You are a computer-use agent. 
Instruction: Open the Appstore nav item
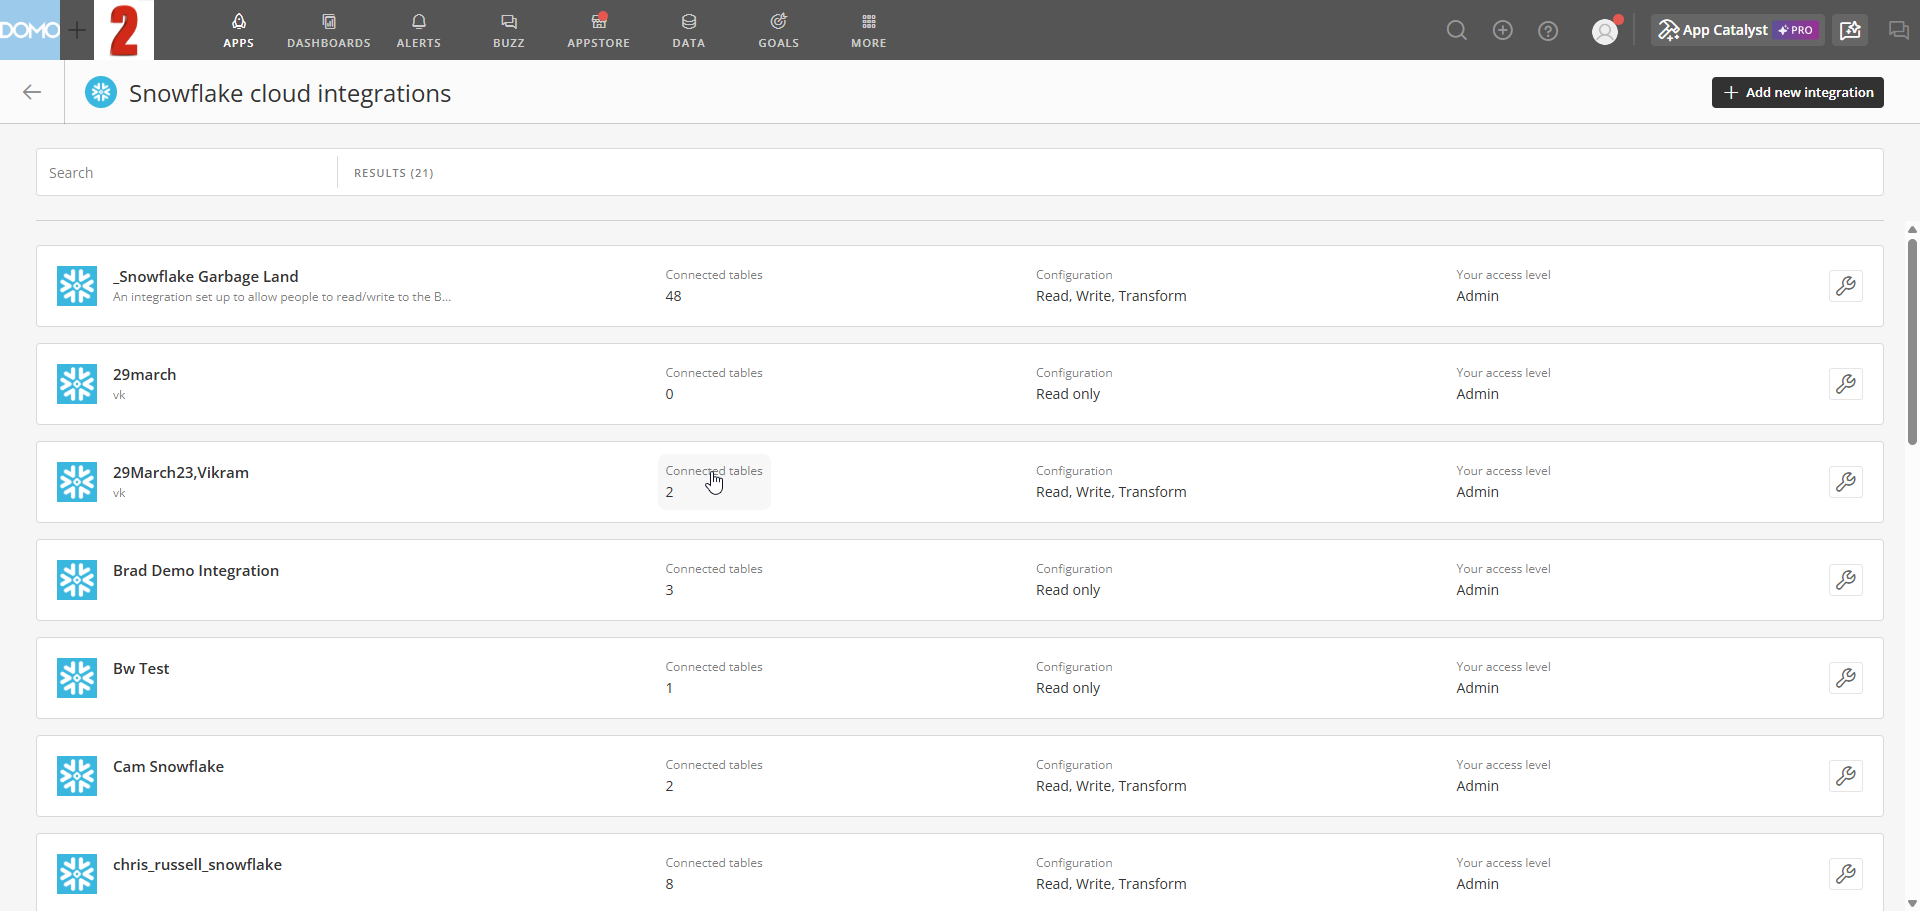coord(598,30)
